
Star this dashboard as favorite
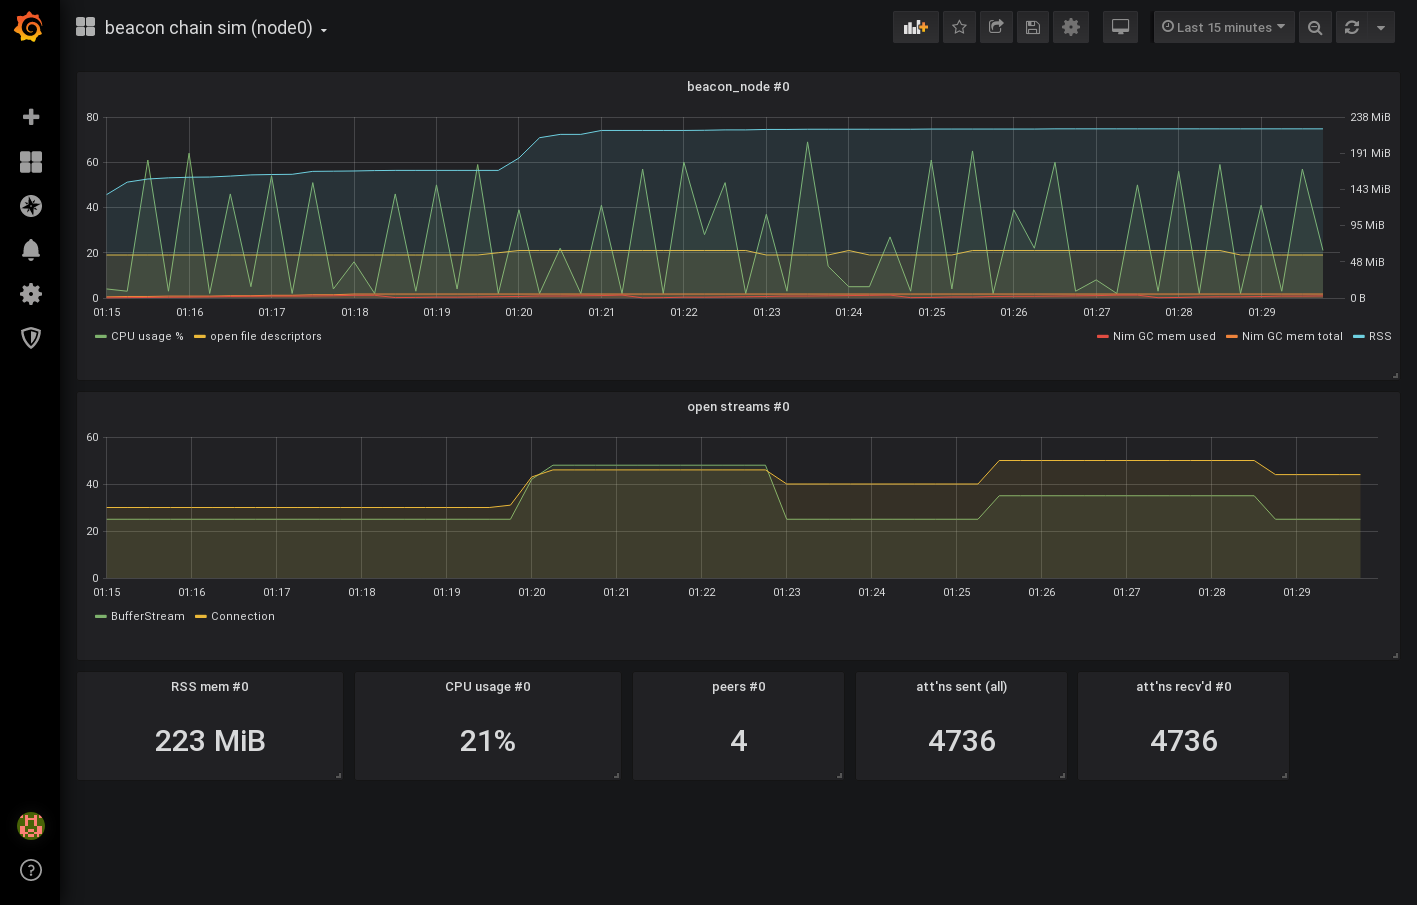pos(959,27)
